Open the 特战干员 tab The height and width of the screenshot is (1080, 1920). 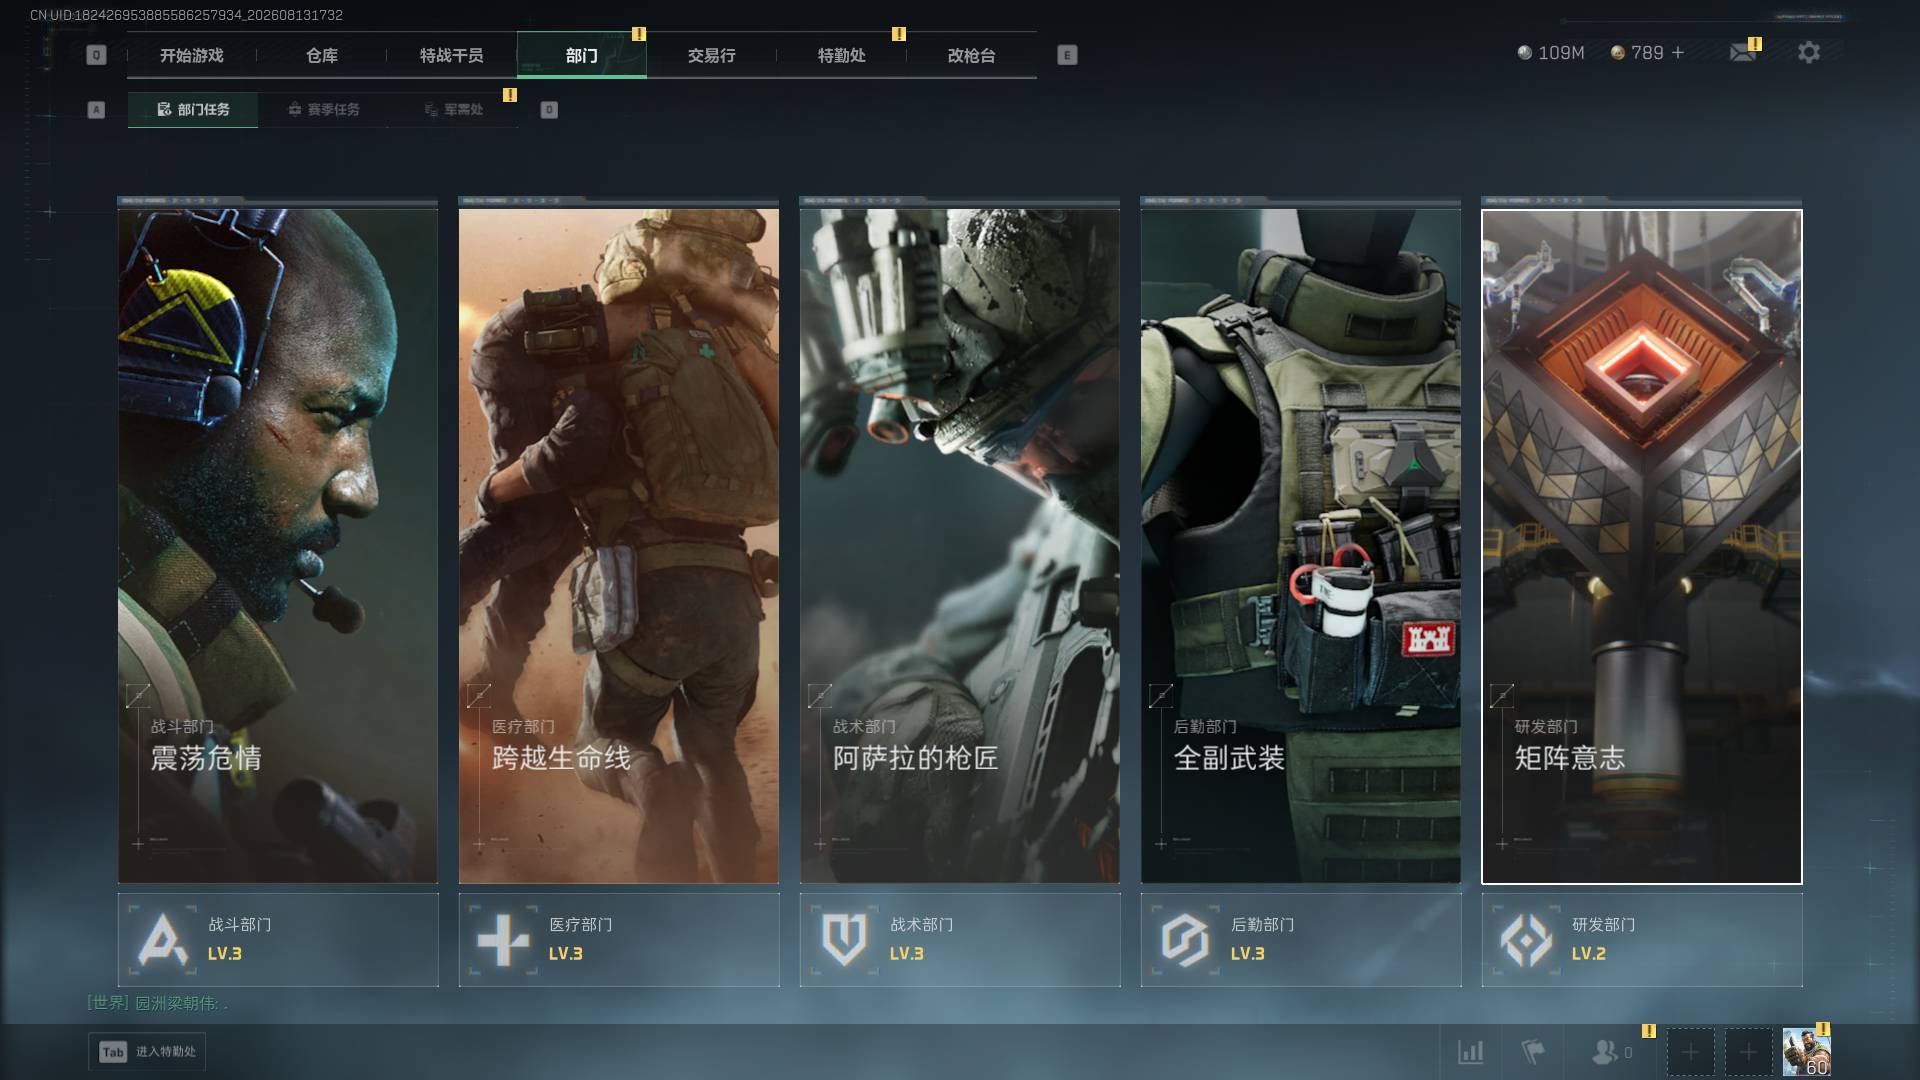click(452, 55)
